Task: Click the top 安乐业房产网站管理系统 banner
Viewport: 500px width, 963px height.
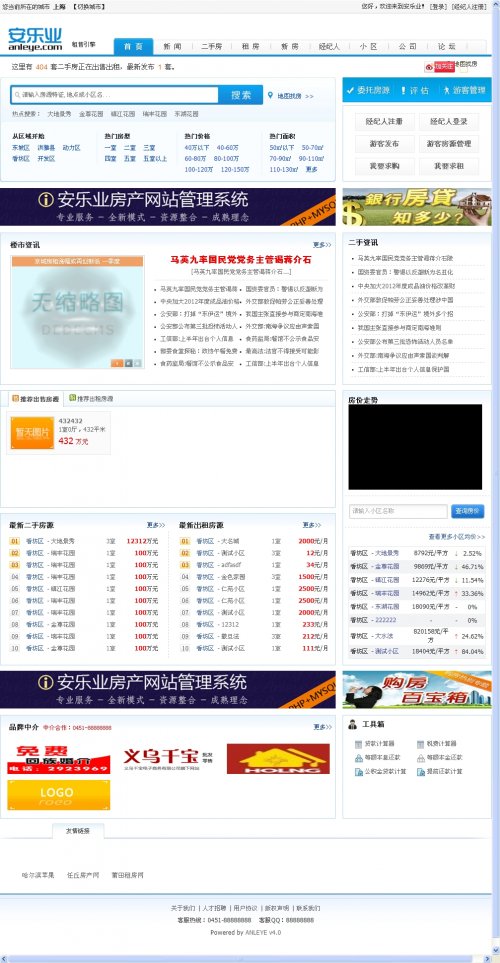Action: [x=168, y=207]
